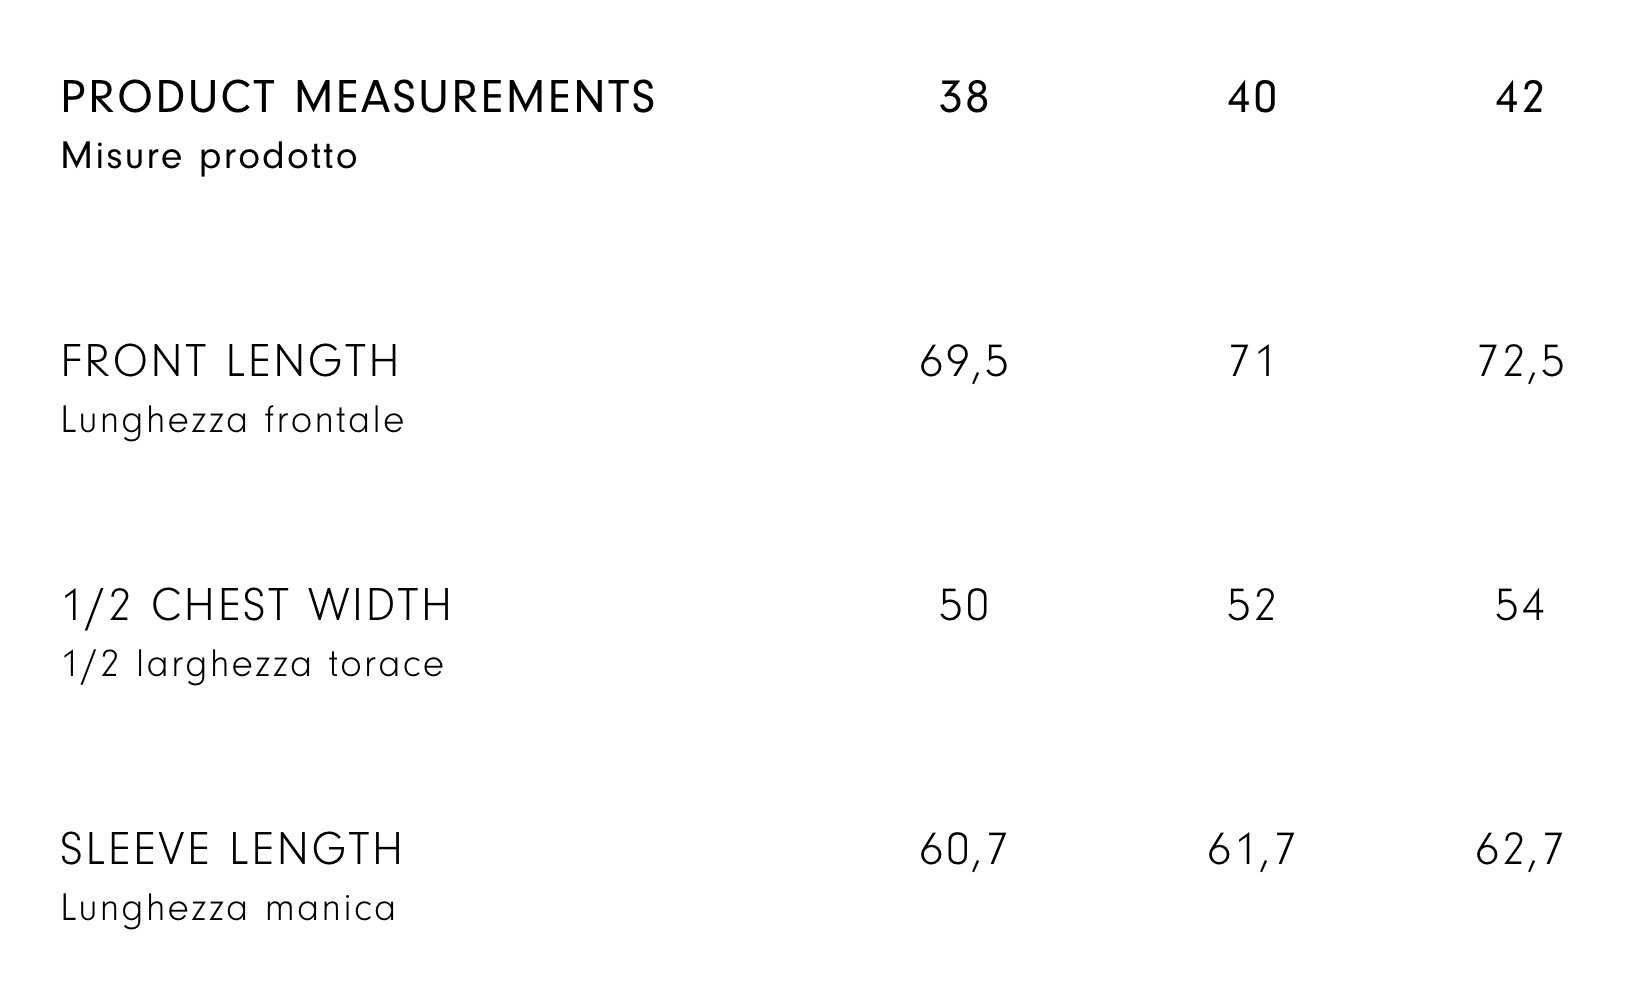Viewport: 1648px width, 996px height.
Task: Select the 71 front length value
Action: 1251,362
